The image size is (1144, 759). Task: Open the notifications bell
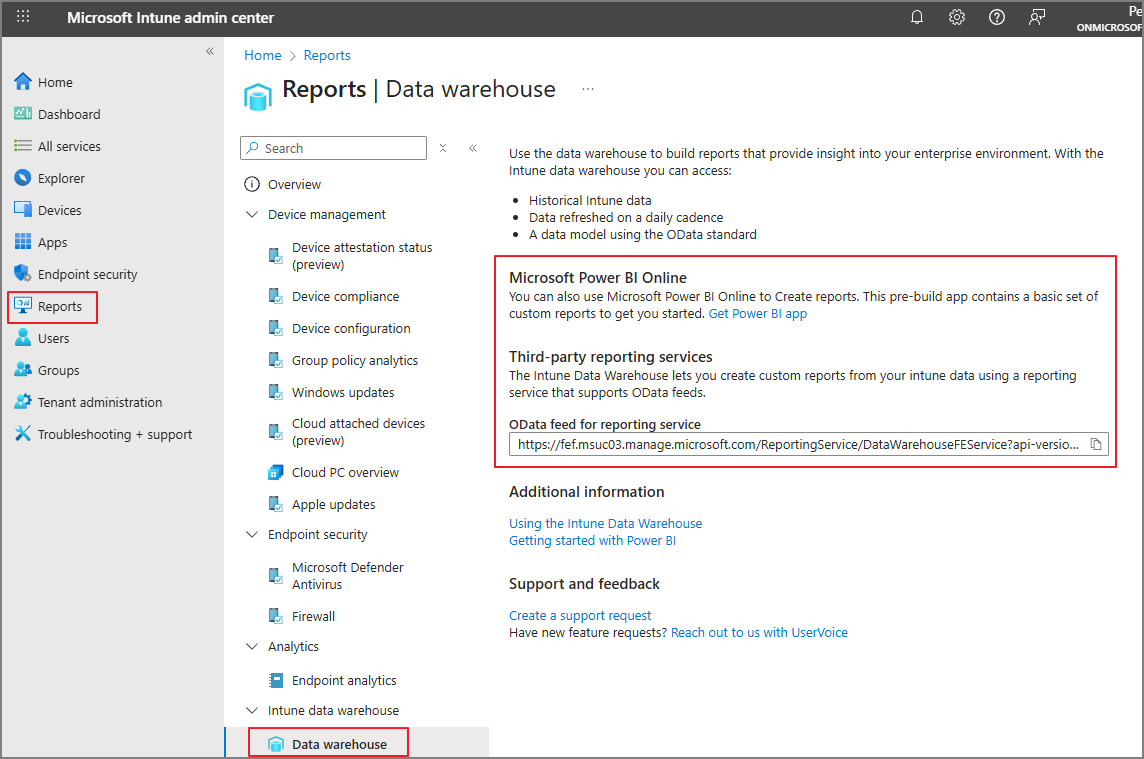[x=917, y=17]
